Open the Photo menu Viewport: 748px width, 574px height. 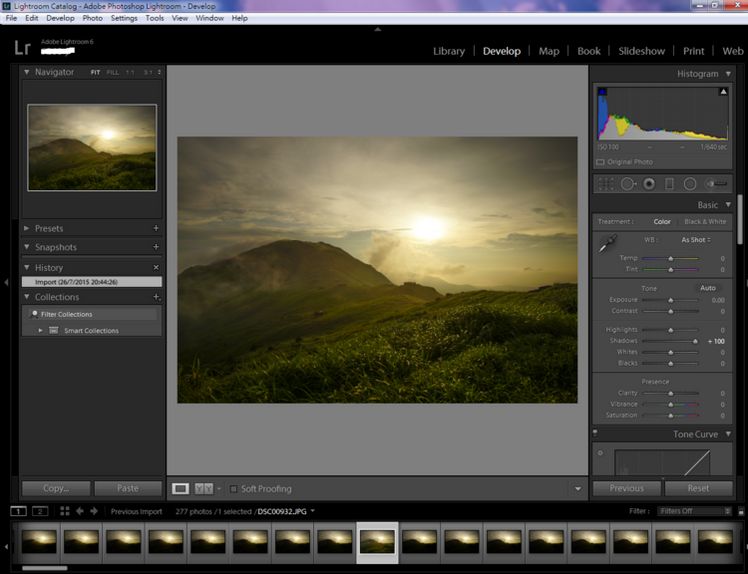tap(92, 18)
